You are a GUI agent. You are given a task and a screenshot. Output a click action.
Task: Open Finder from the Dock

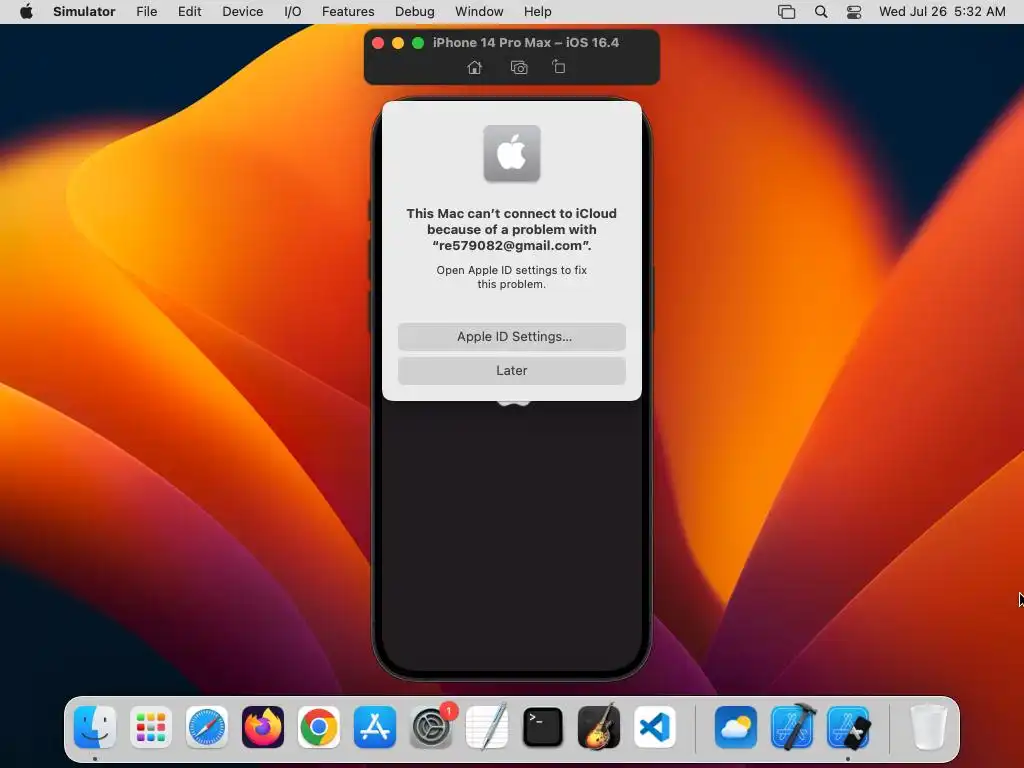pos(95,727)
